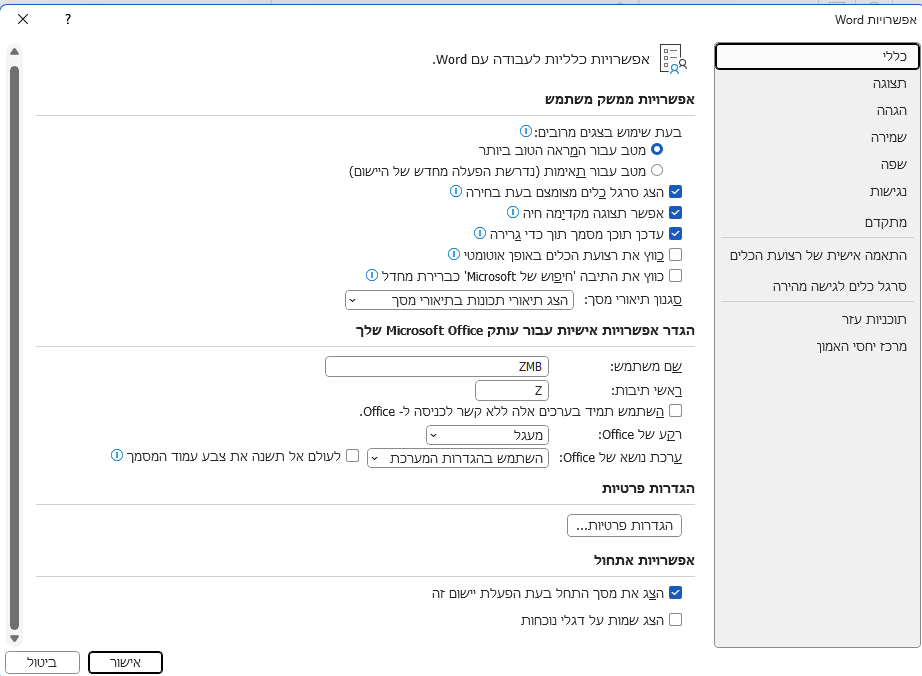
Task: Open the help question mark
Action: click(x=68, y=19)
